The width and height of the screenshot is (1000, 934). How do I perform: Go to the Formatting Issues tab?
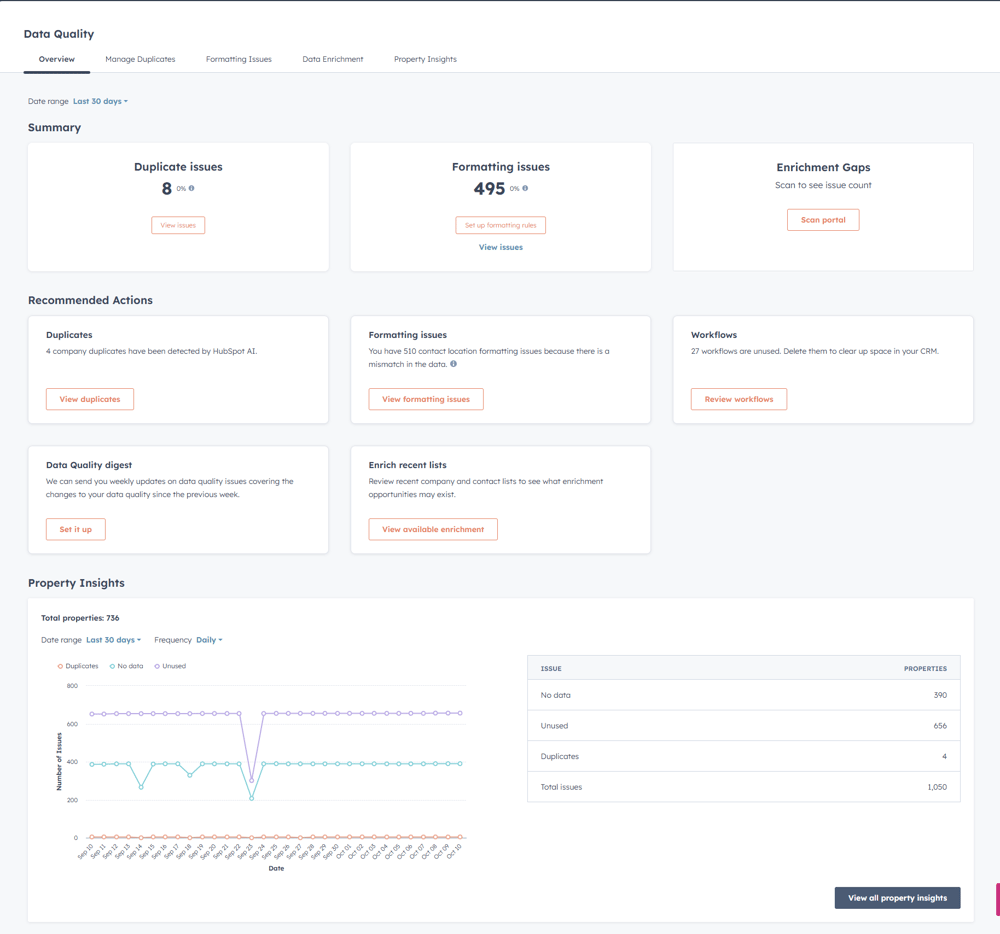click(x=239, y=59)
